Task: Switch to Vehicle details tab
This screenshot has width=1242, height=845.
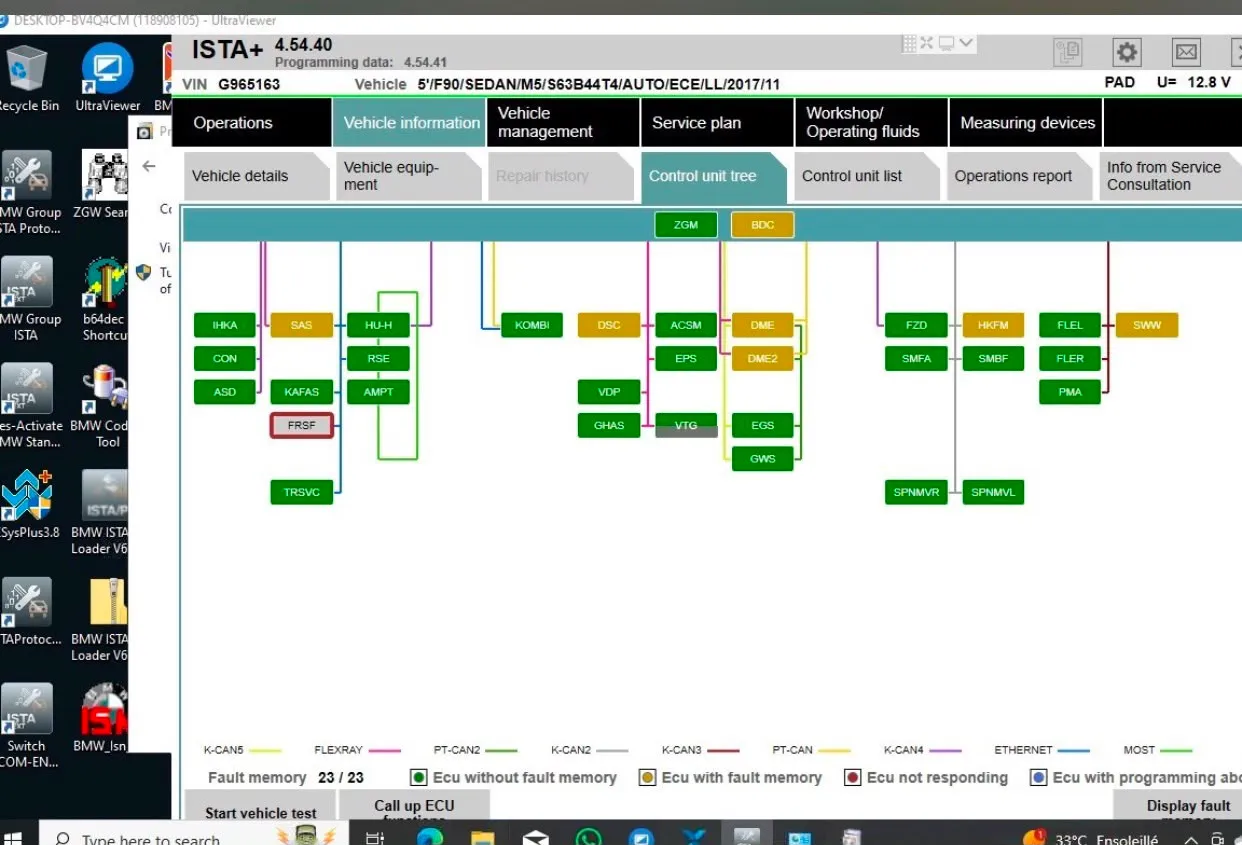Action: coord(256,176)
